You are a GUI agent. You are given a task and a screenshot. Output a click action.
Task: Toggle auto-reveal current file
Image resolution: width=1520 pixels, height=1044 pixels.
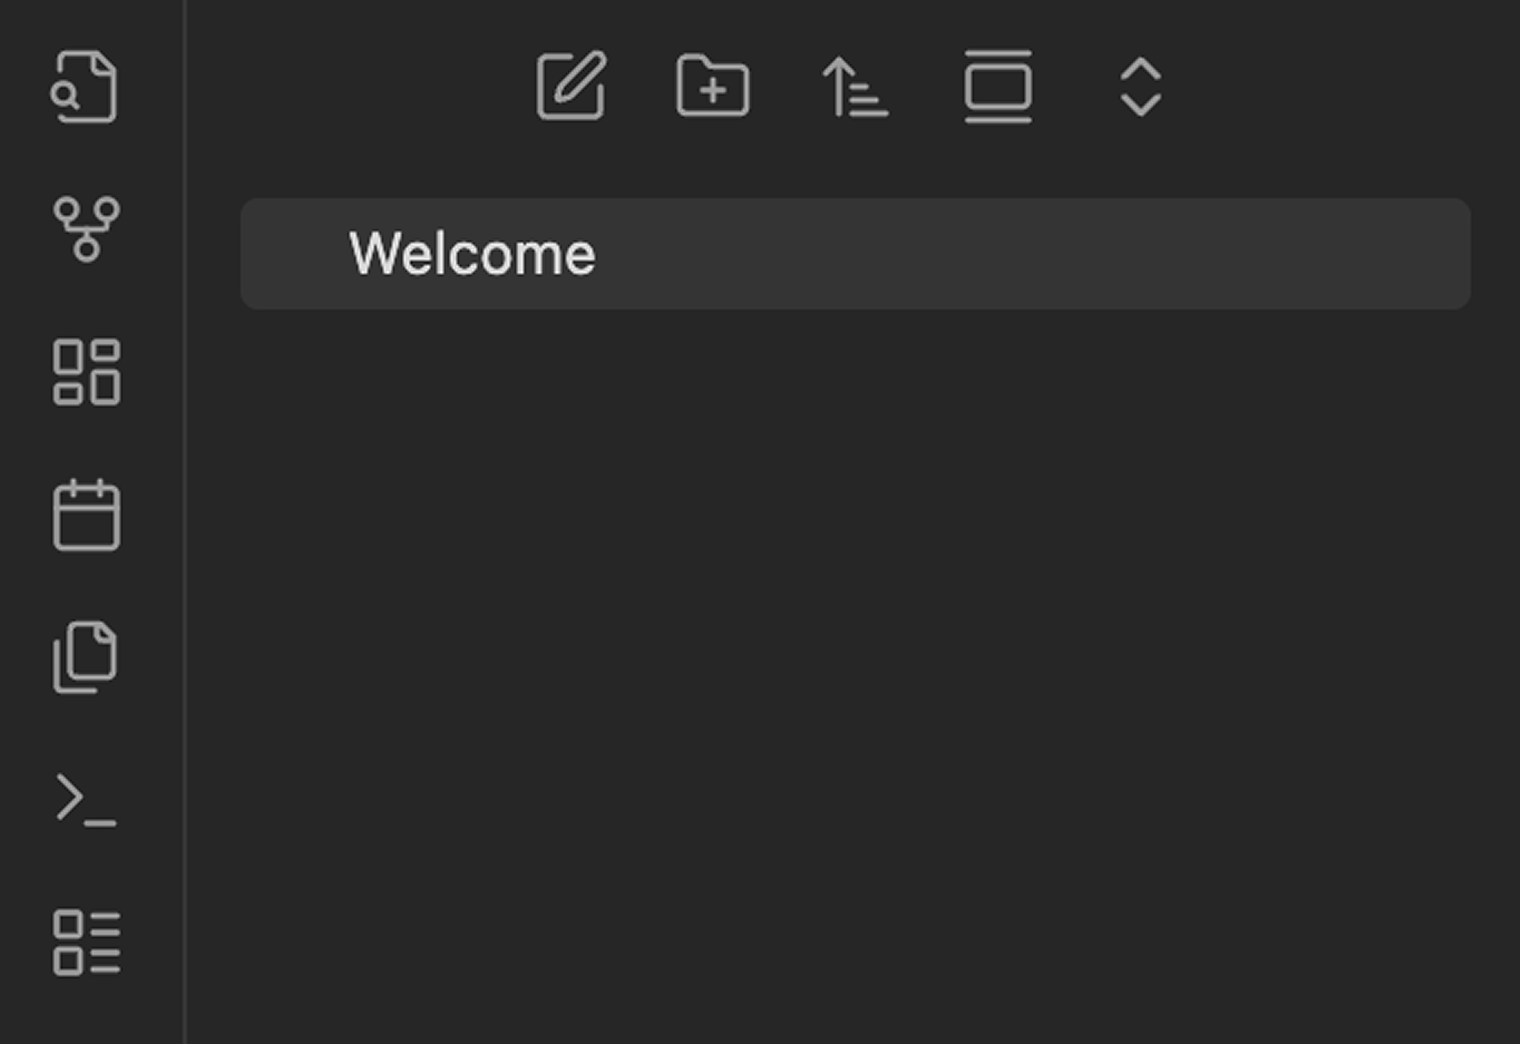pyautogui.click(x=998, y=87)
